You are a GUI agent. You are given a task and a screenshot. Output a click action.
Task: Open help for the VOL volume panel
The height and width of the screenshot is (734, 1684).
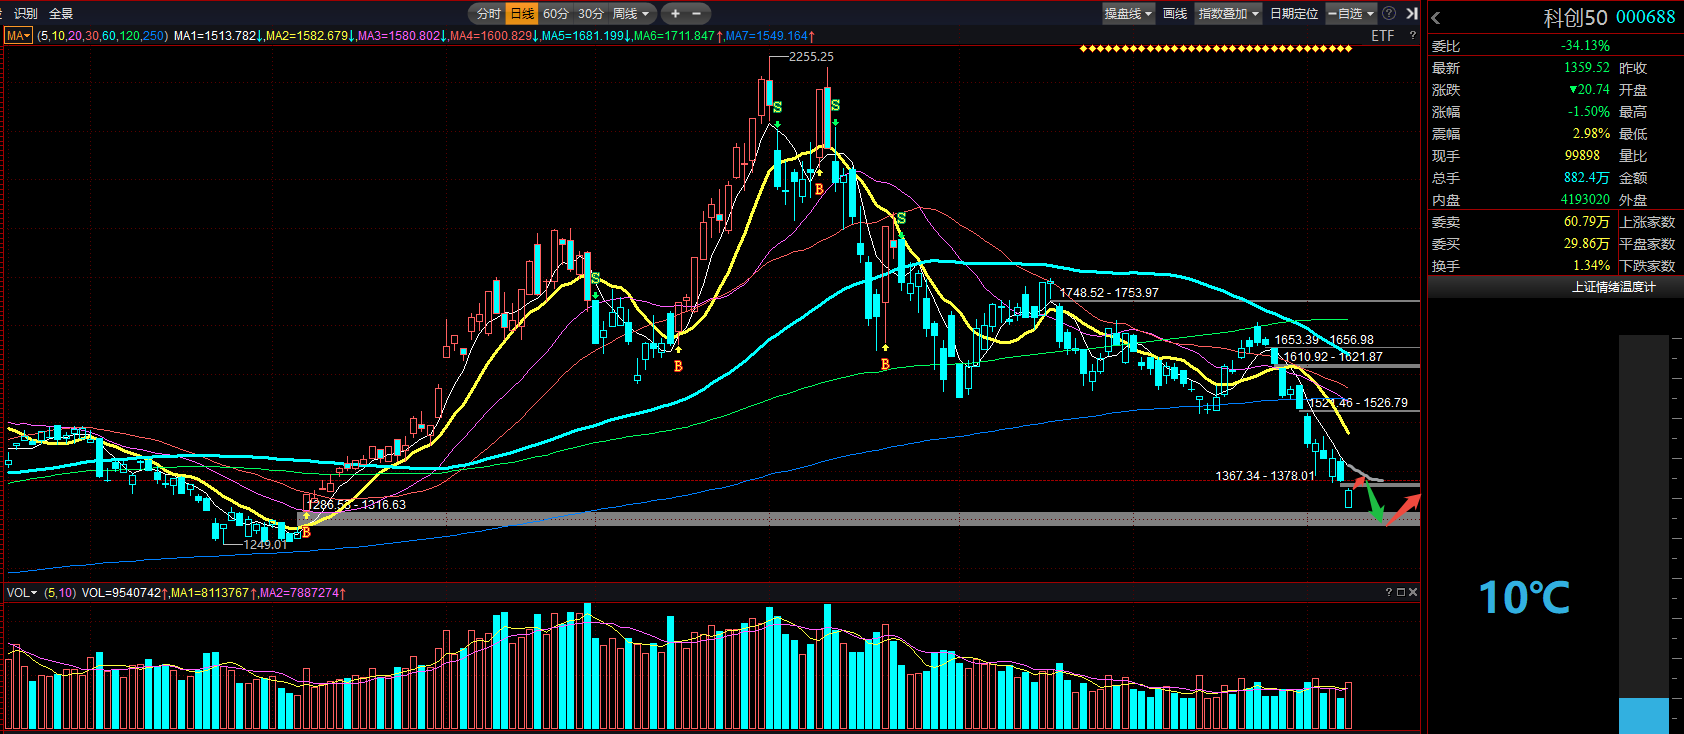coord(1389,593)
